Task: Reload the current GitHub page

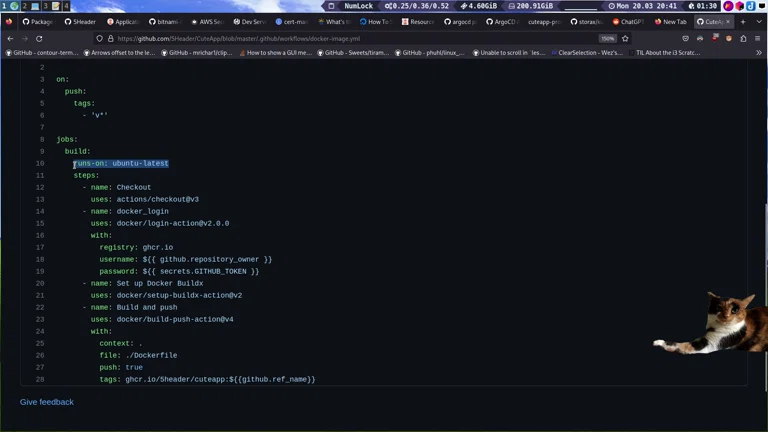Action: point(41,39)
